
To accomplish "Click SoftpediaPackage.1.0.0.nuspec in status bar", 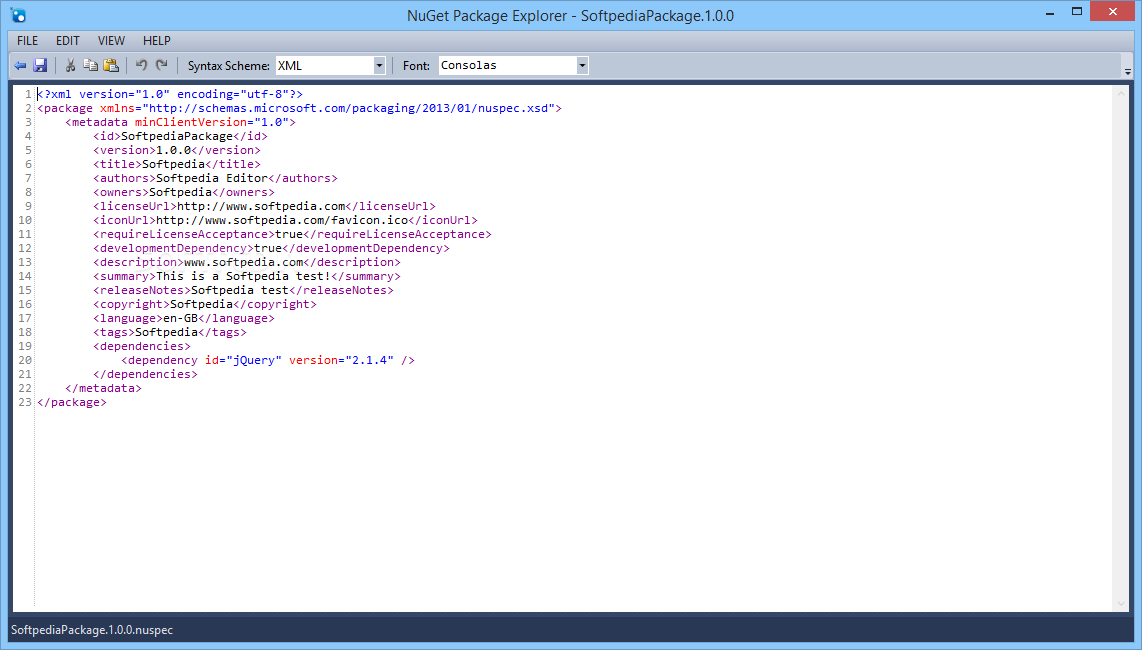I will coord(92,630).
